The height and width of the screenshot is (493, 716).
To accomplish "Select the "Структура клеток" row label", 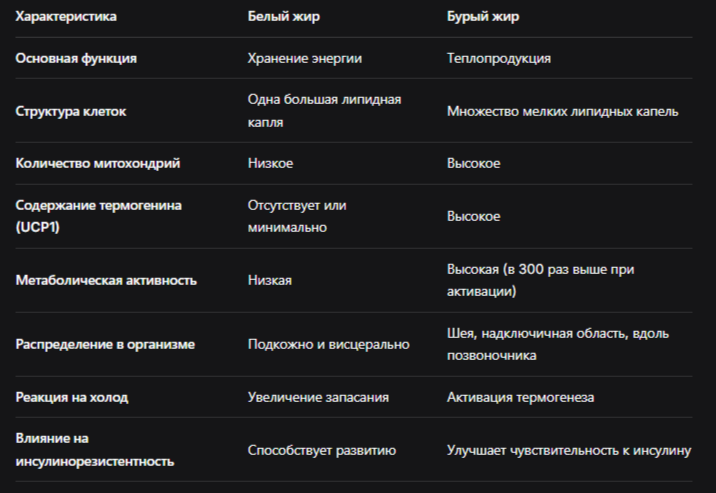I will point(71,110).
